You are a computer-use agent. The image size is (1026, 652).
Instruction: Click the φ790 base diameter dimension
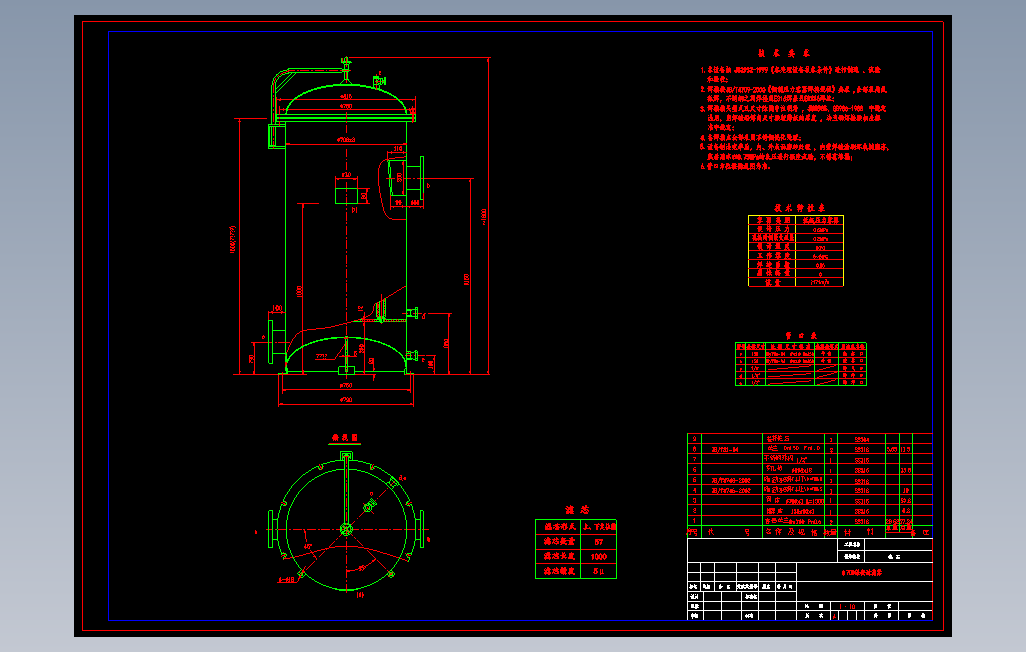click(345, 399)
